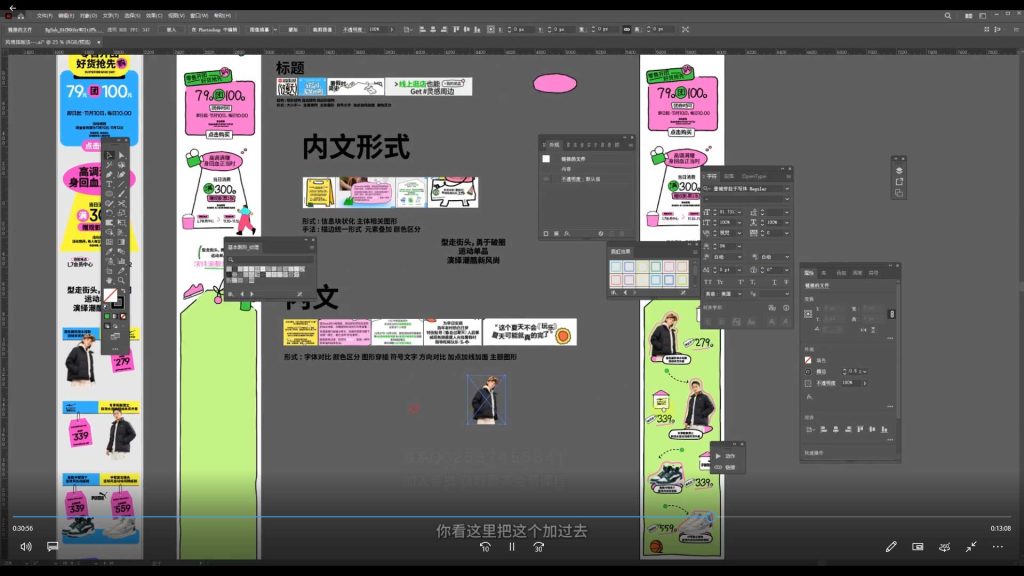Select the selected person image on canvas

487,398
